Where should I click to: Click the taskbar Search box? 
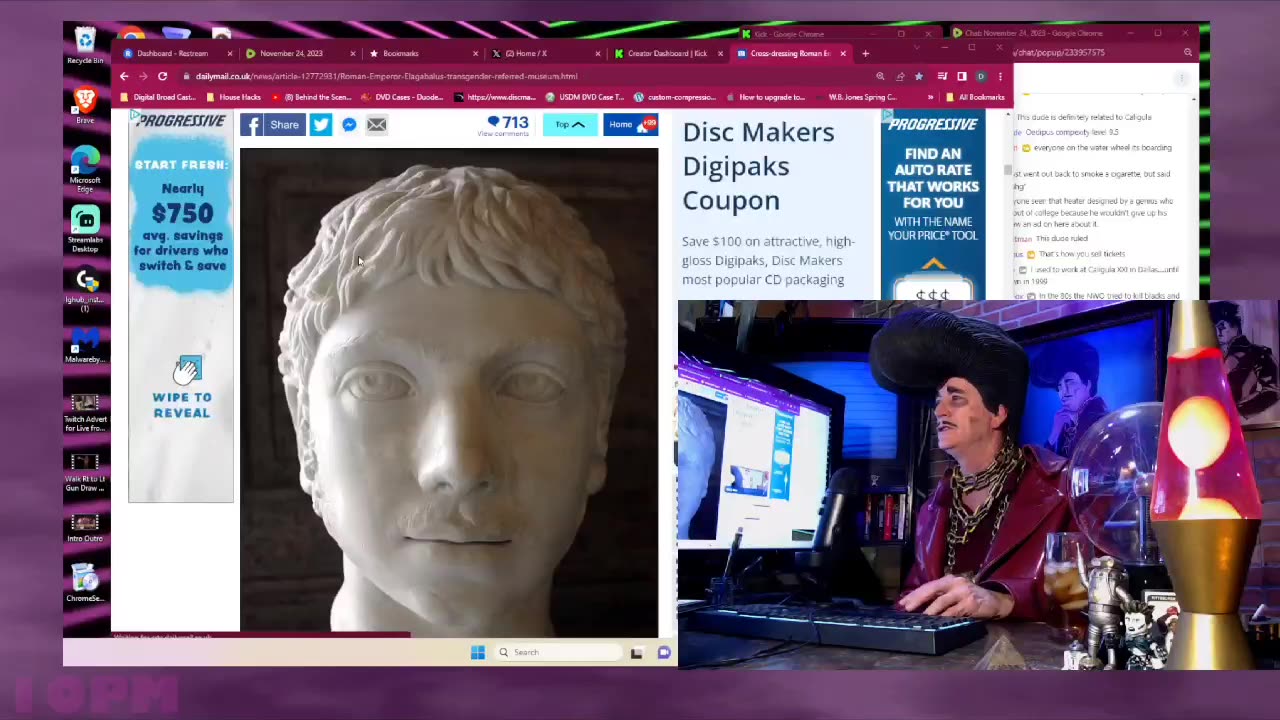click(x=558, y=652)
